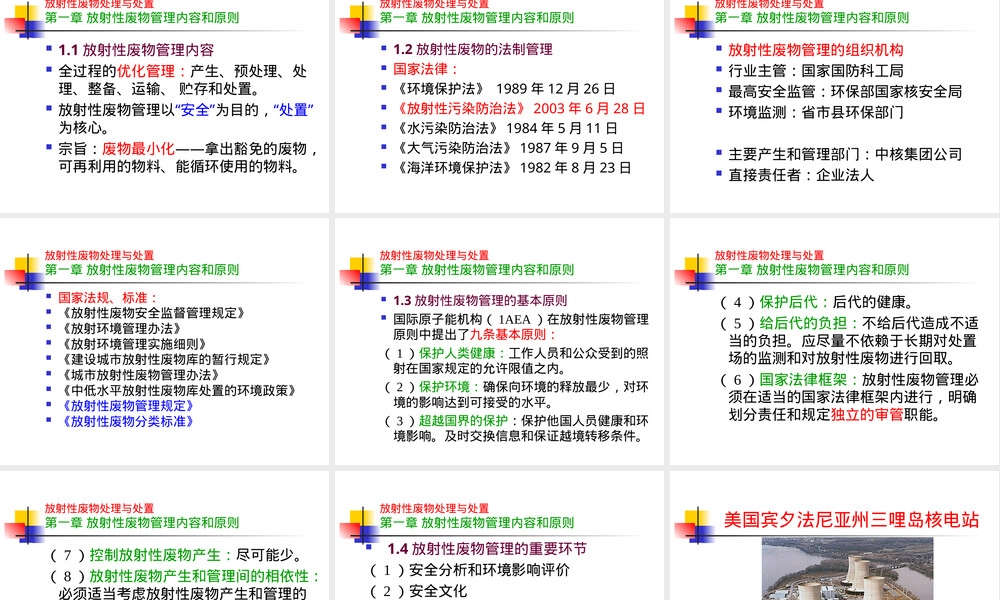Select slide thumbnail about 组织机构
Viewport: 1000px width, 600px height.
[x=834, y=106]
